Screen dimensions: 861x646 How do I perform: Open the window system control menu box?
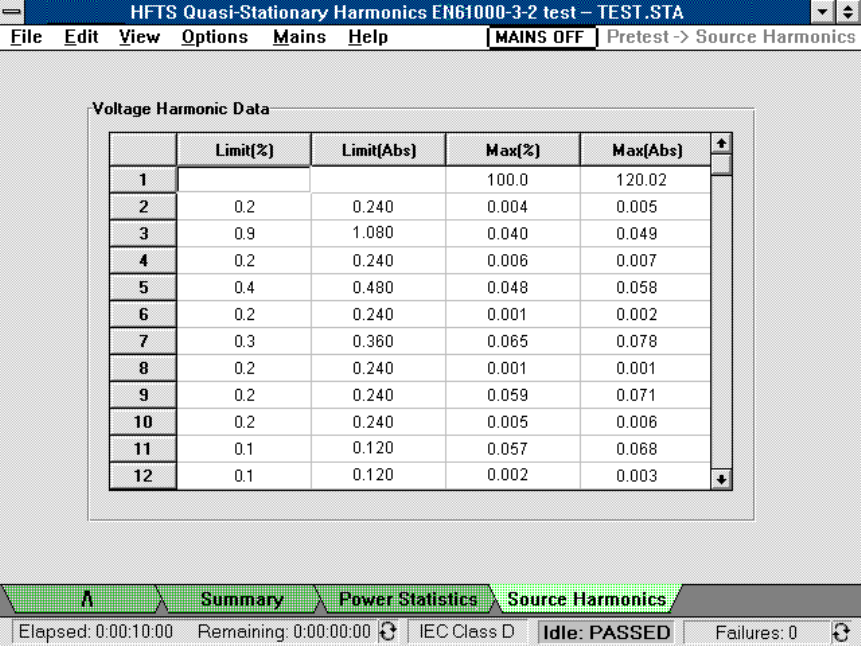(11, 13)
